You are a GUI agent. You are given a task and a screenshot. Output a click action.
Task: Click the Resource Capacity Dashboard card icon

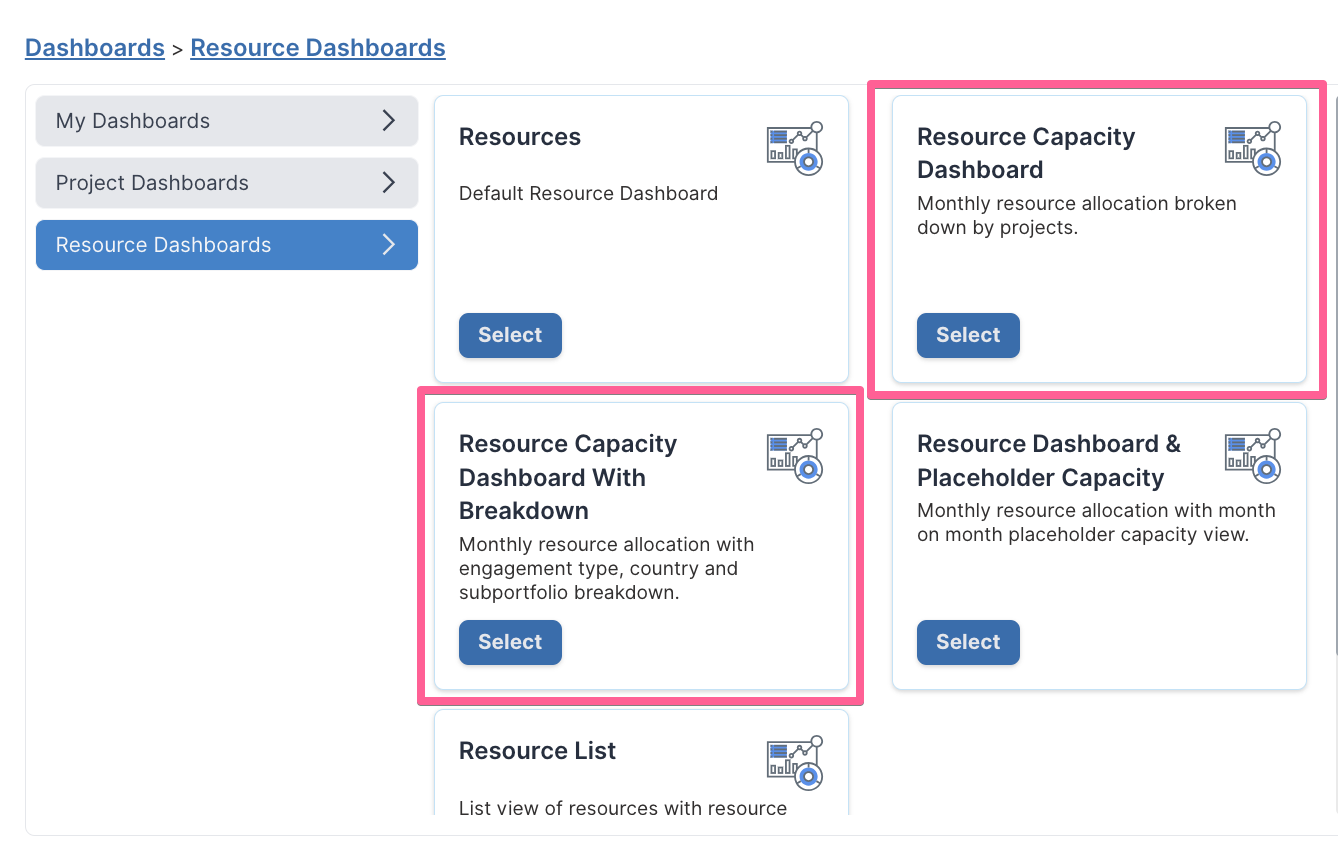click(x=1253, y=149)
